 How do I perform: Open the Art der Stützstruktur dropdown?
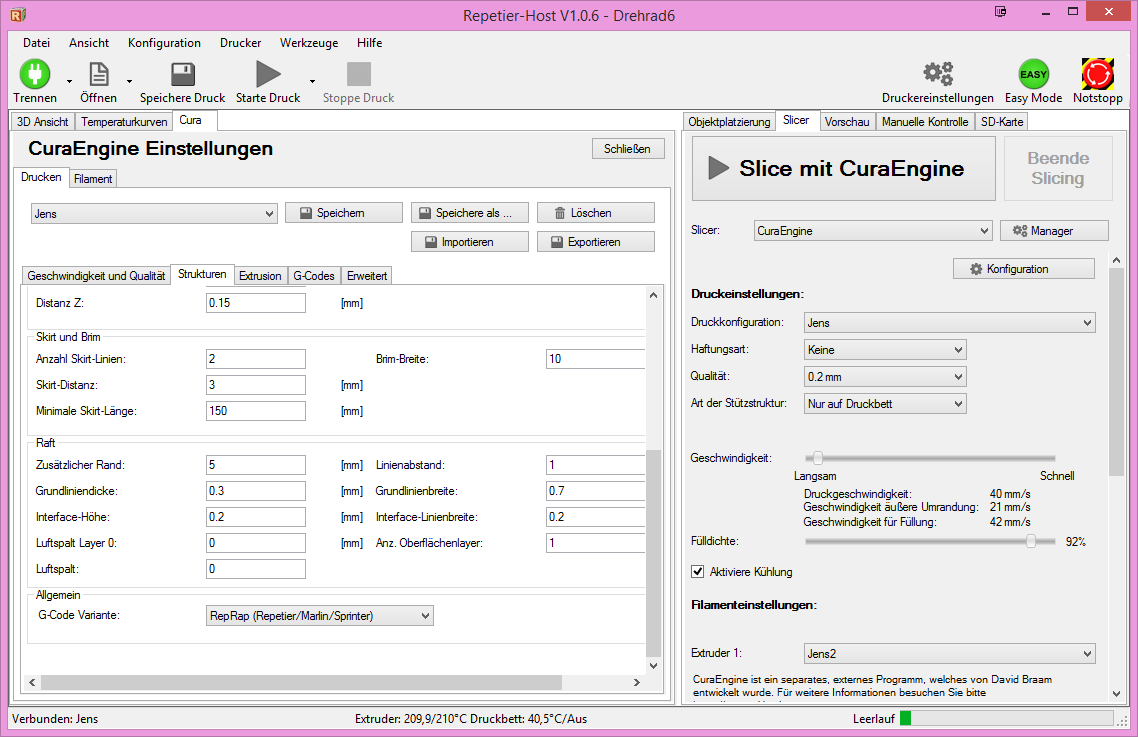(x=885, y=403)
